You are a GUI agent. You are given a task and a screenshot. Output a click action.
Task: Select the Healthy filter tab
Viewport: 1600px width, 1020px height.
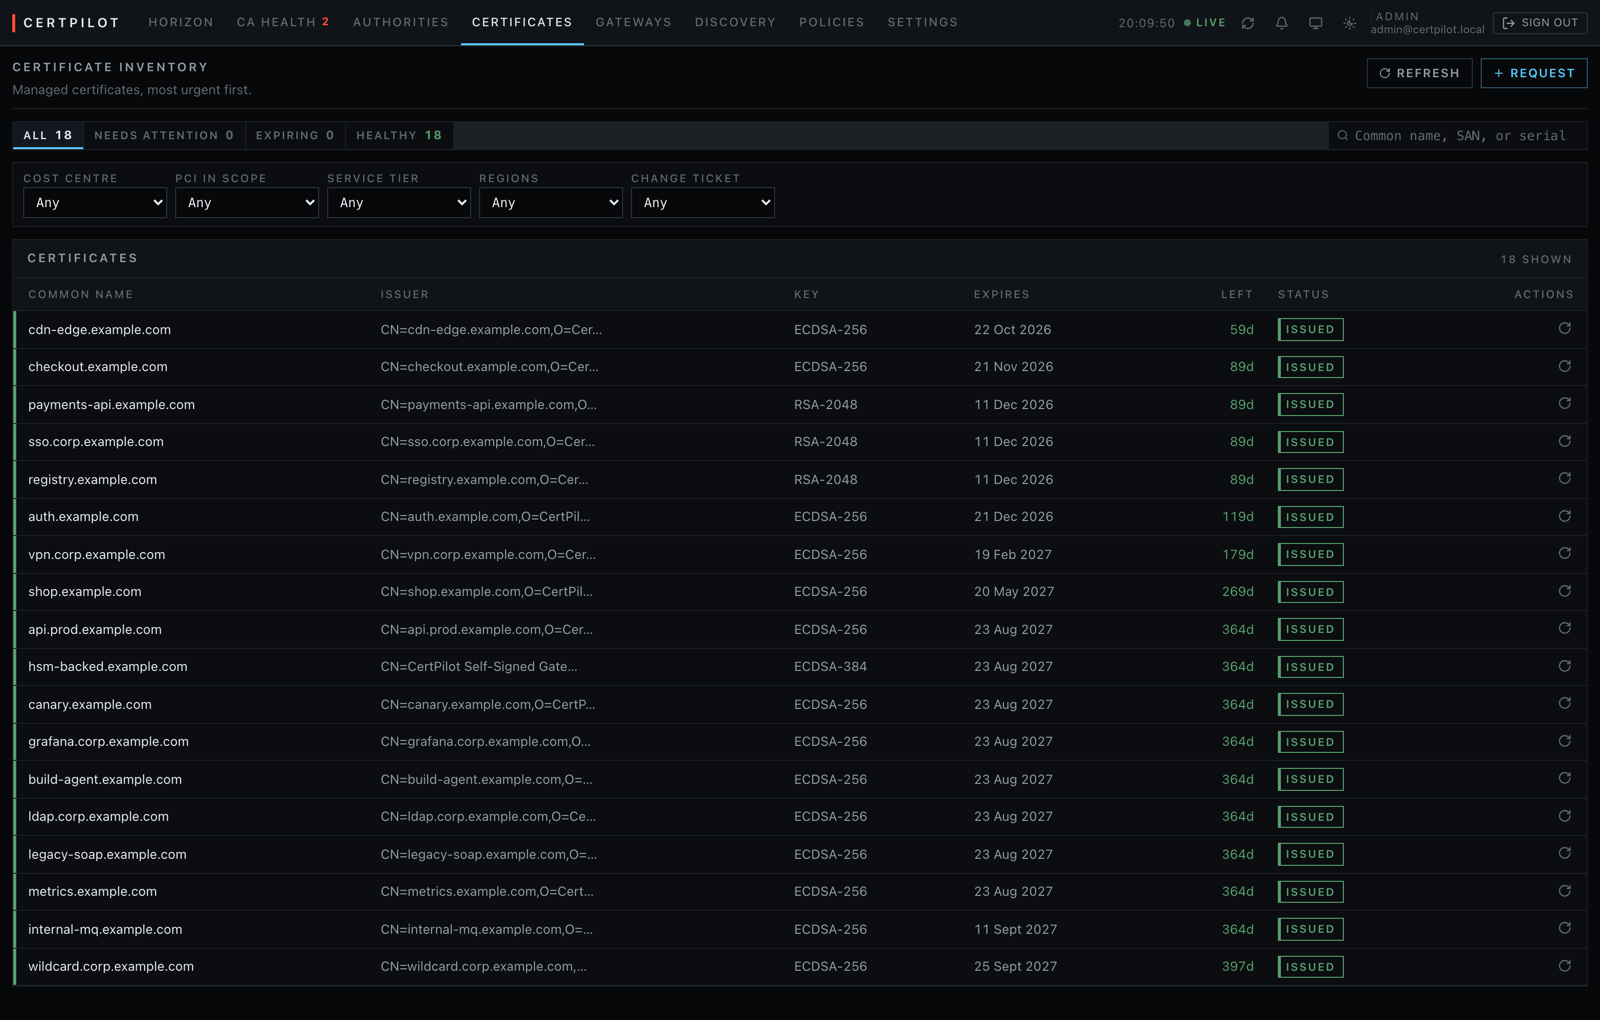(399, 135)
